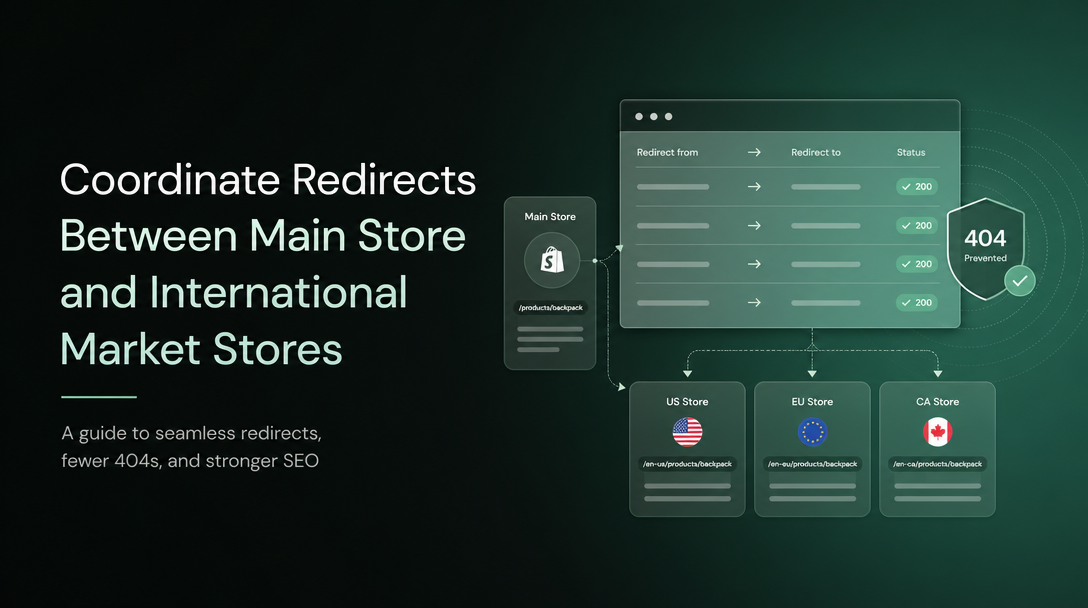Click the "Coordinate Redirects" headline line
The image size is (1088, 608).
coord(268,180)
